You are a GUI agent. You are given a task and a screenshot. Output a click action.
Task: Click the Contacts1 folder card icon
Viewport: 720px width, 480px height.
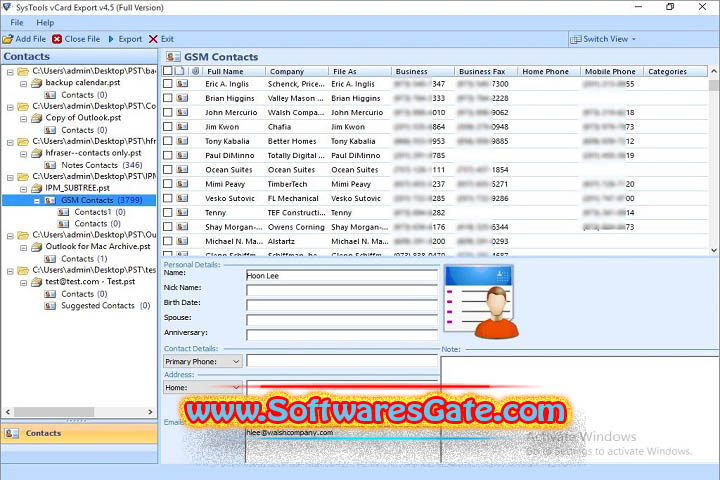pyautogui.click(x=63, y=212)
